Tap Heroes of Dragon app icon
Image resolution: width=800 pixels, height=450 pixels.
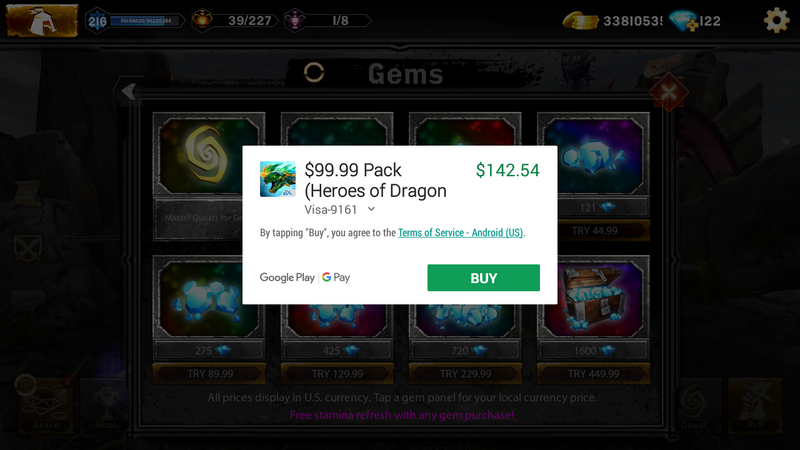(278, 179)
